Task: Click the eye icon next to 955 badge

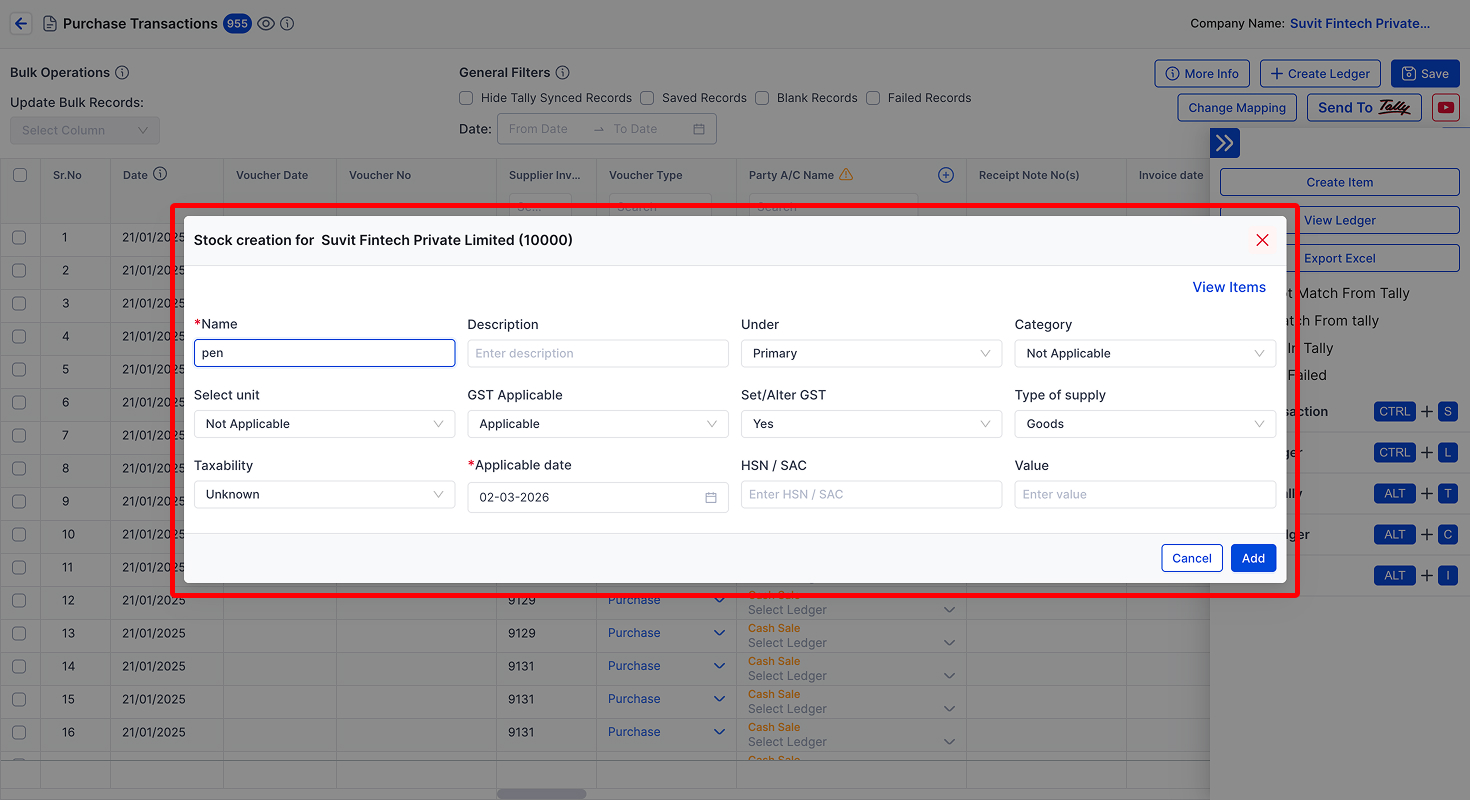Action: [x=266, y=23]
